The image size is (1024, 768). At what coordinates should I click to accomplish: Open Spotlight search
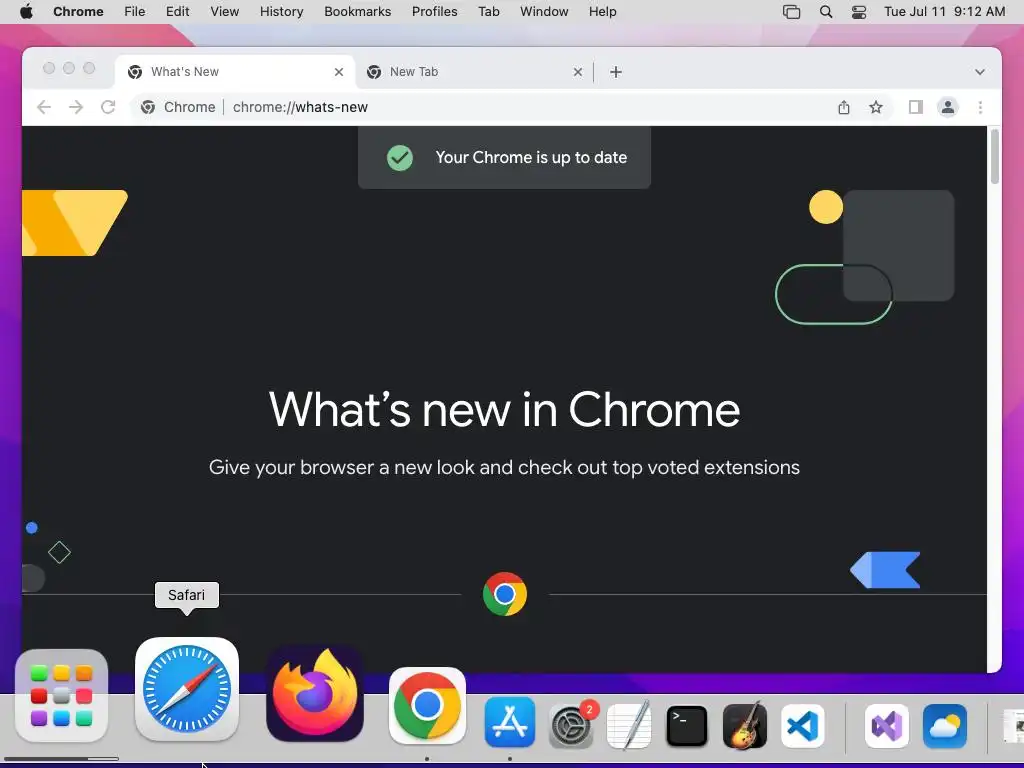coord(825,12)
